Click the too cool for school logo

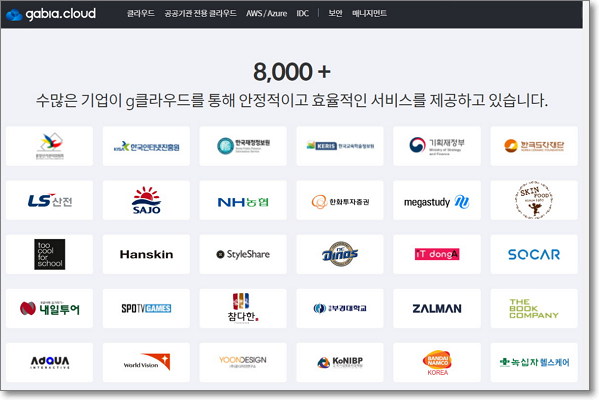[49, 254]
